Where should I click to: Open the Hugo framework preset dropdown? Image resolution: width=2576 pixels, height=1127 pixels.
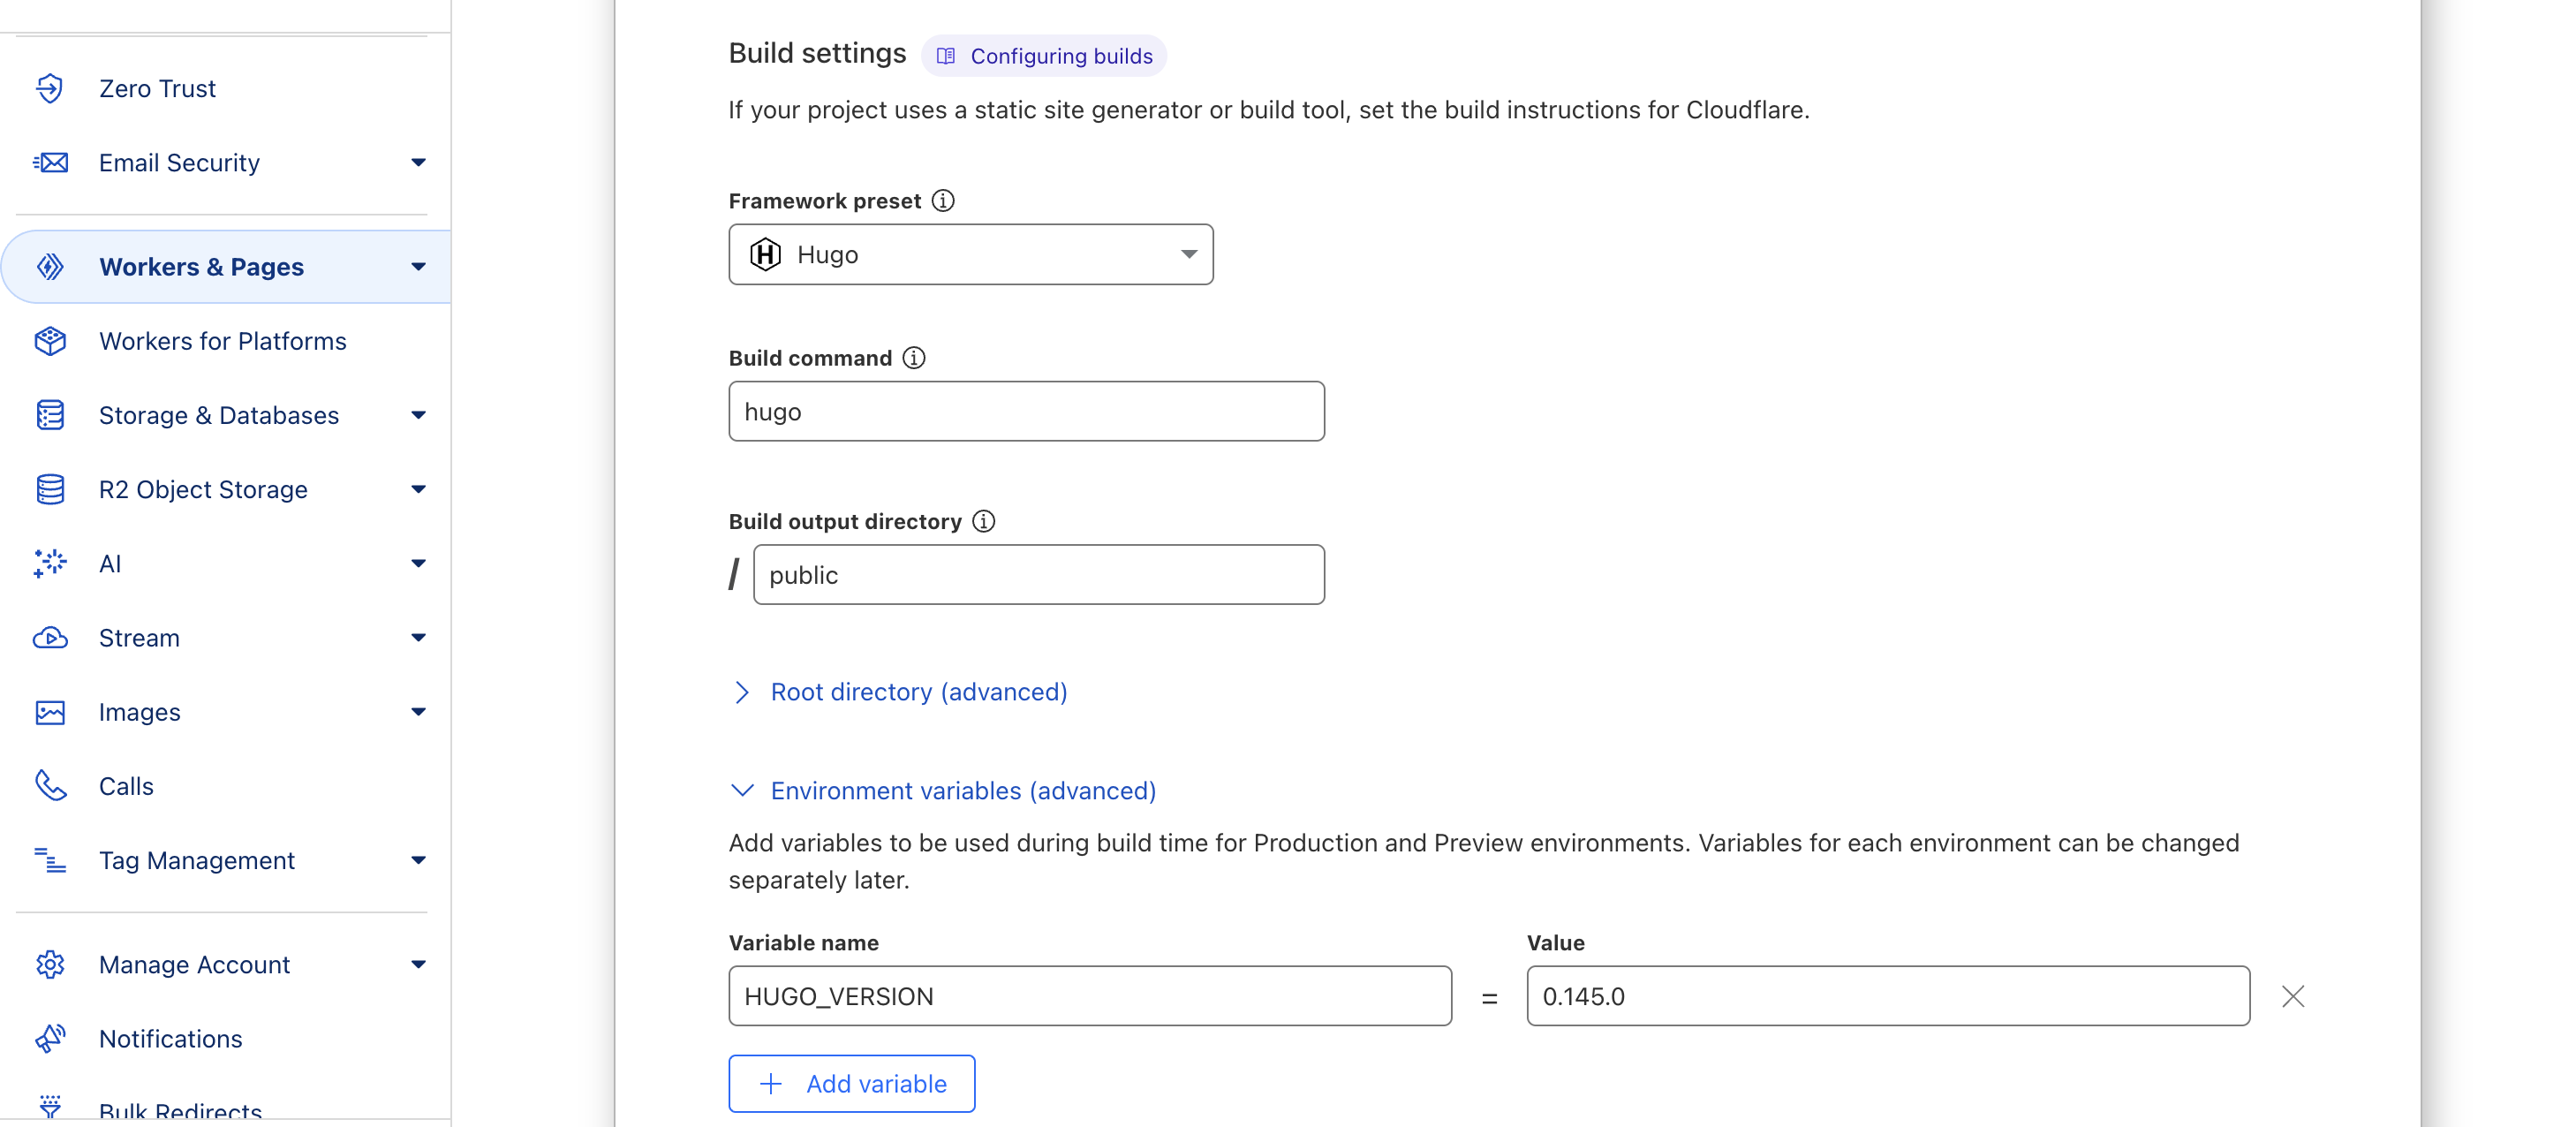(971, 254)
